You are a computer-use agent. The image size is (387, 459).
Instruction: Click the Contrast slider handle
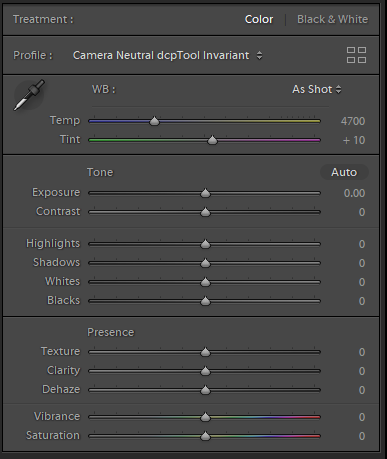pyautogui.click(x=205, y=212)
